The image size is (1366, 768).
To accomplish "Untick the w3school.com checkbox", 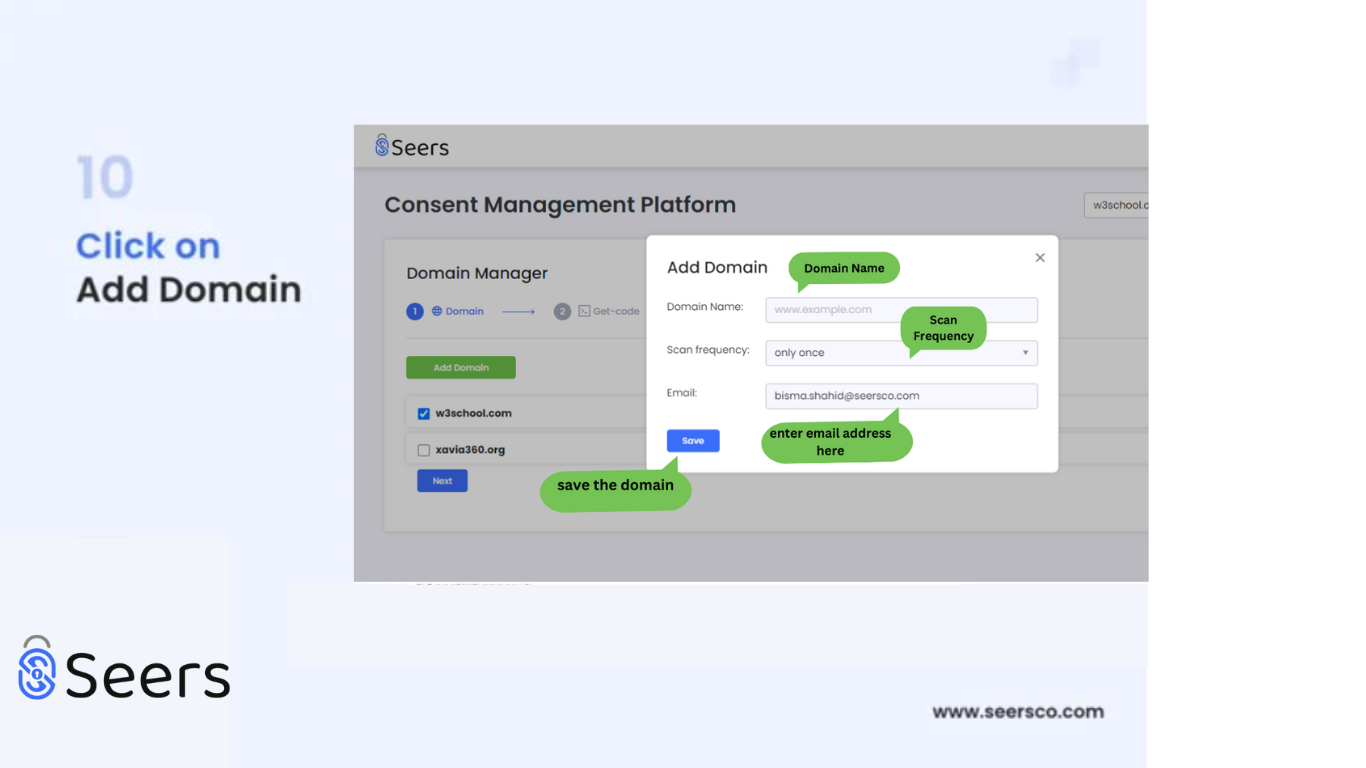I will (x=424, y=414).
